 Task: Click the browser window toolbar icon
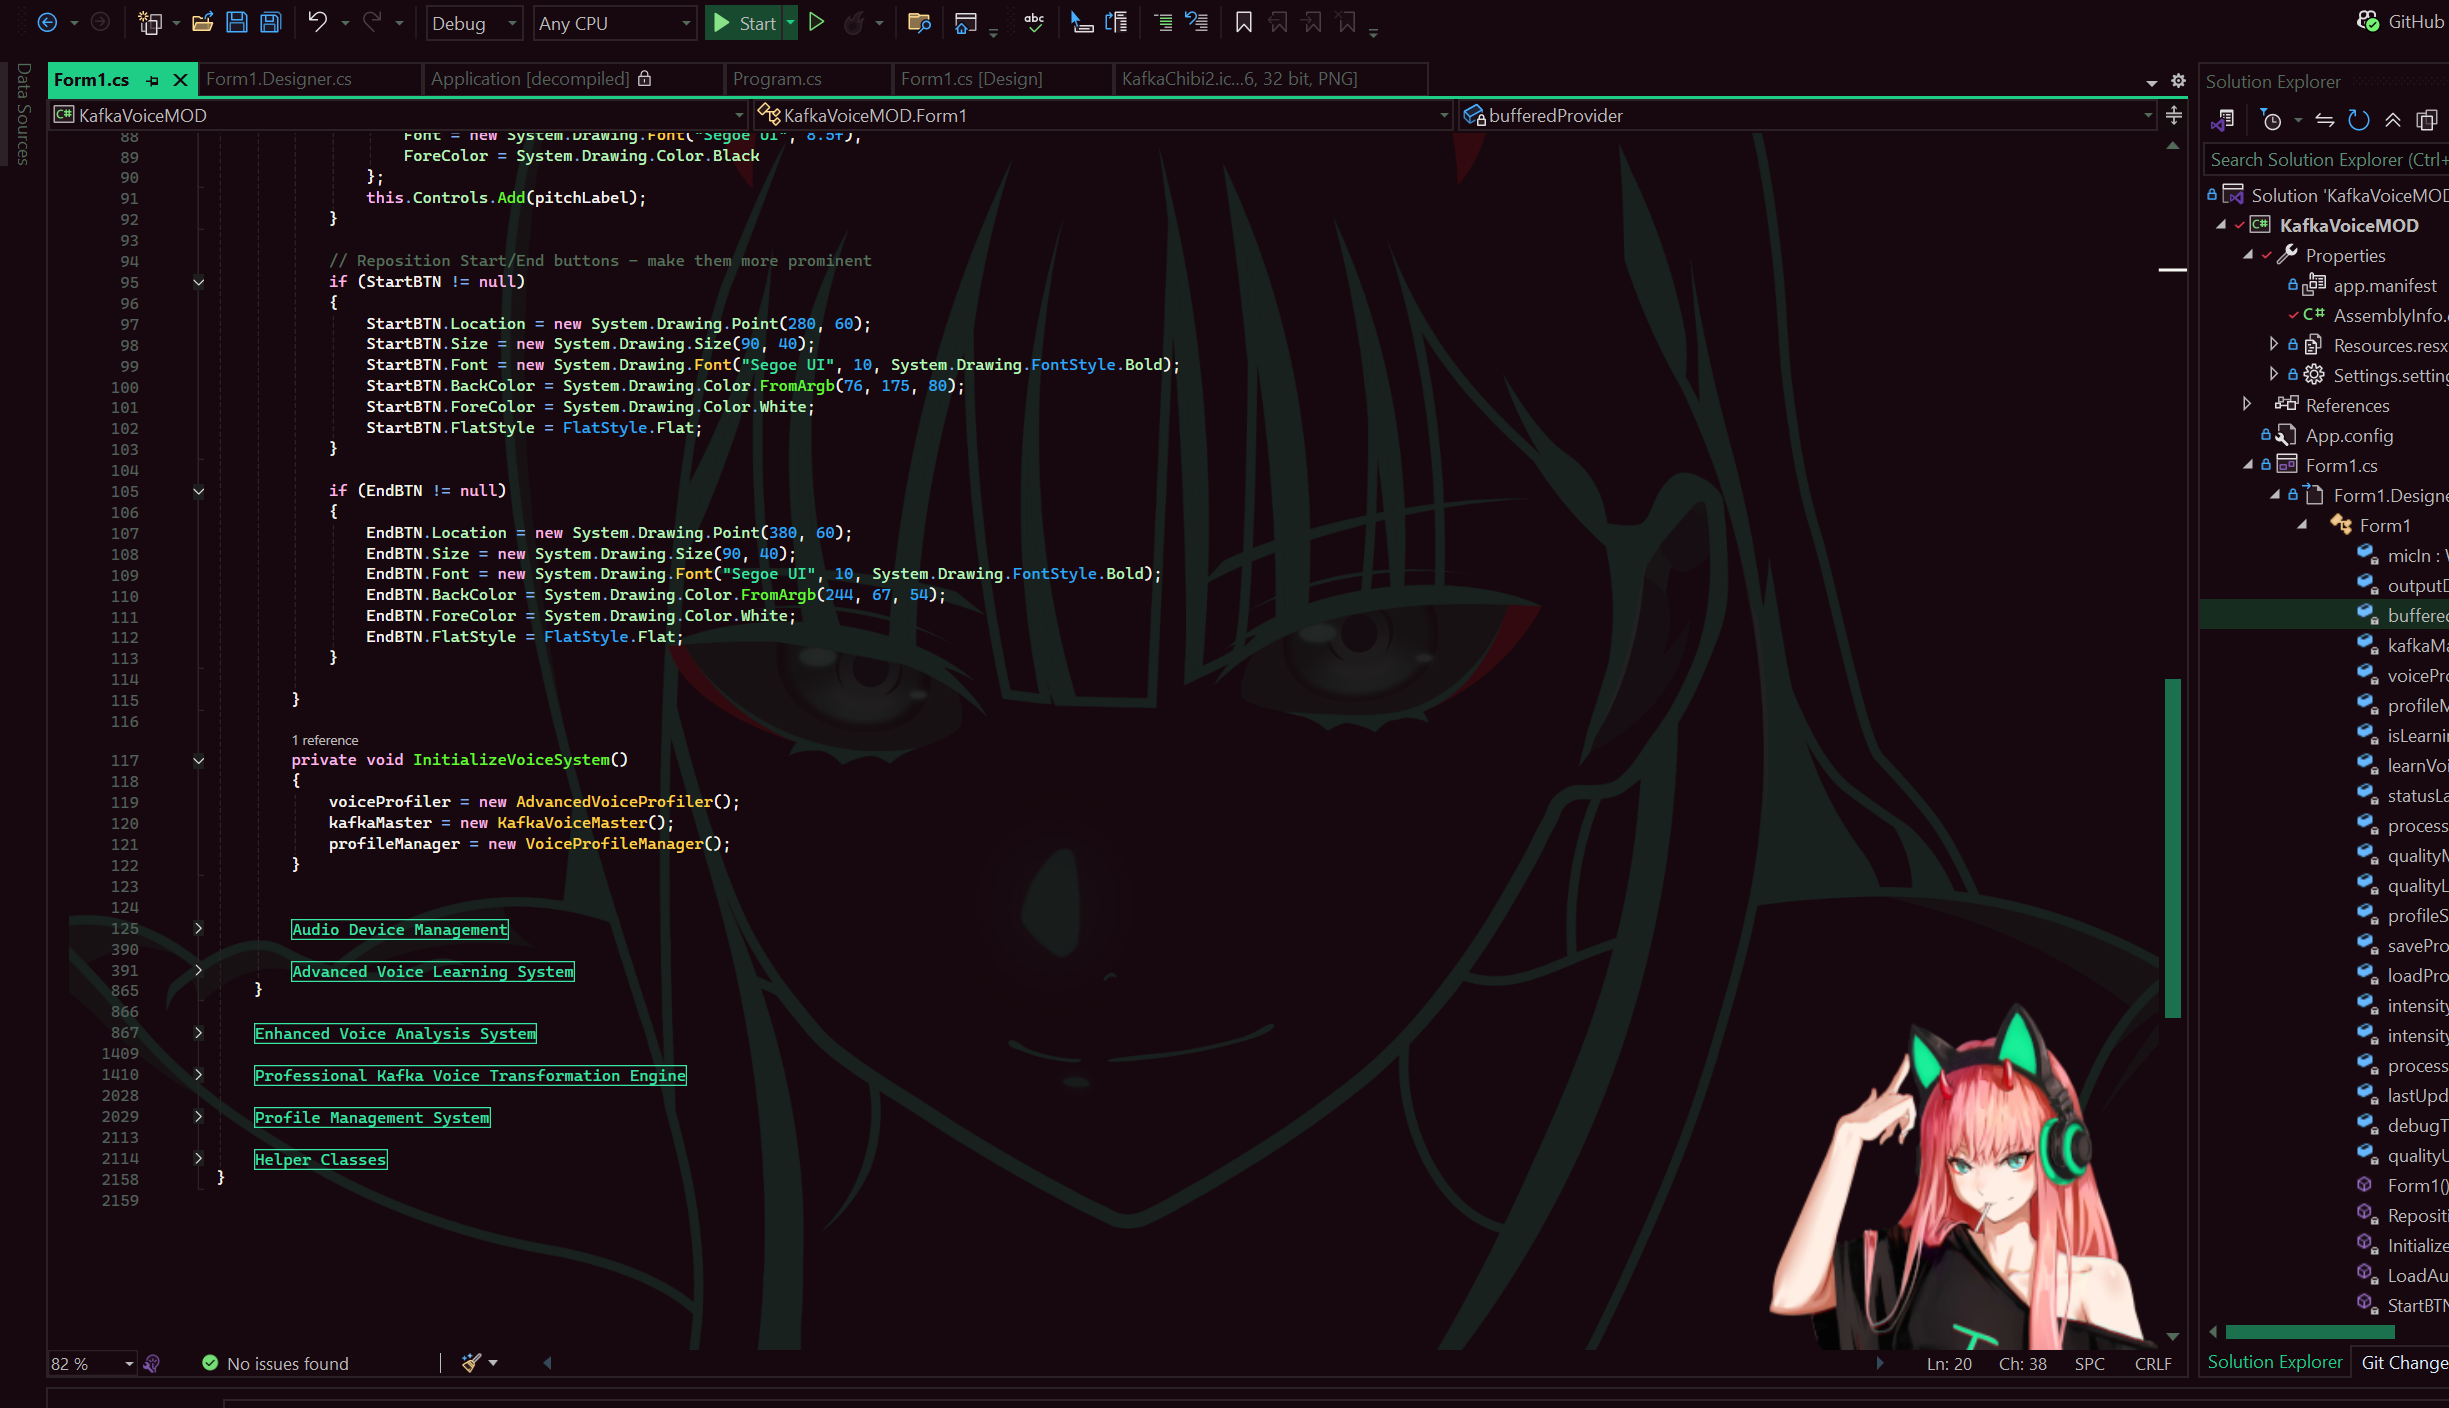(965, 22)
